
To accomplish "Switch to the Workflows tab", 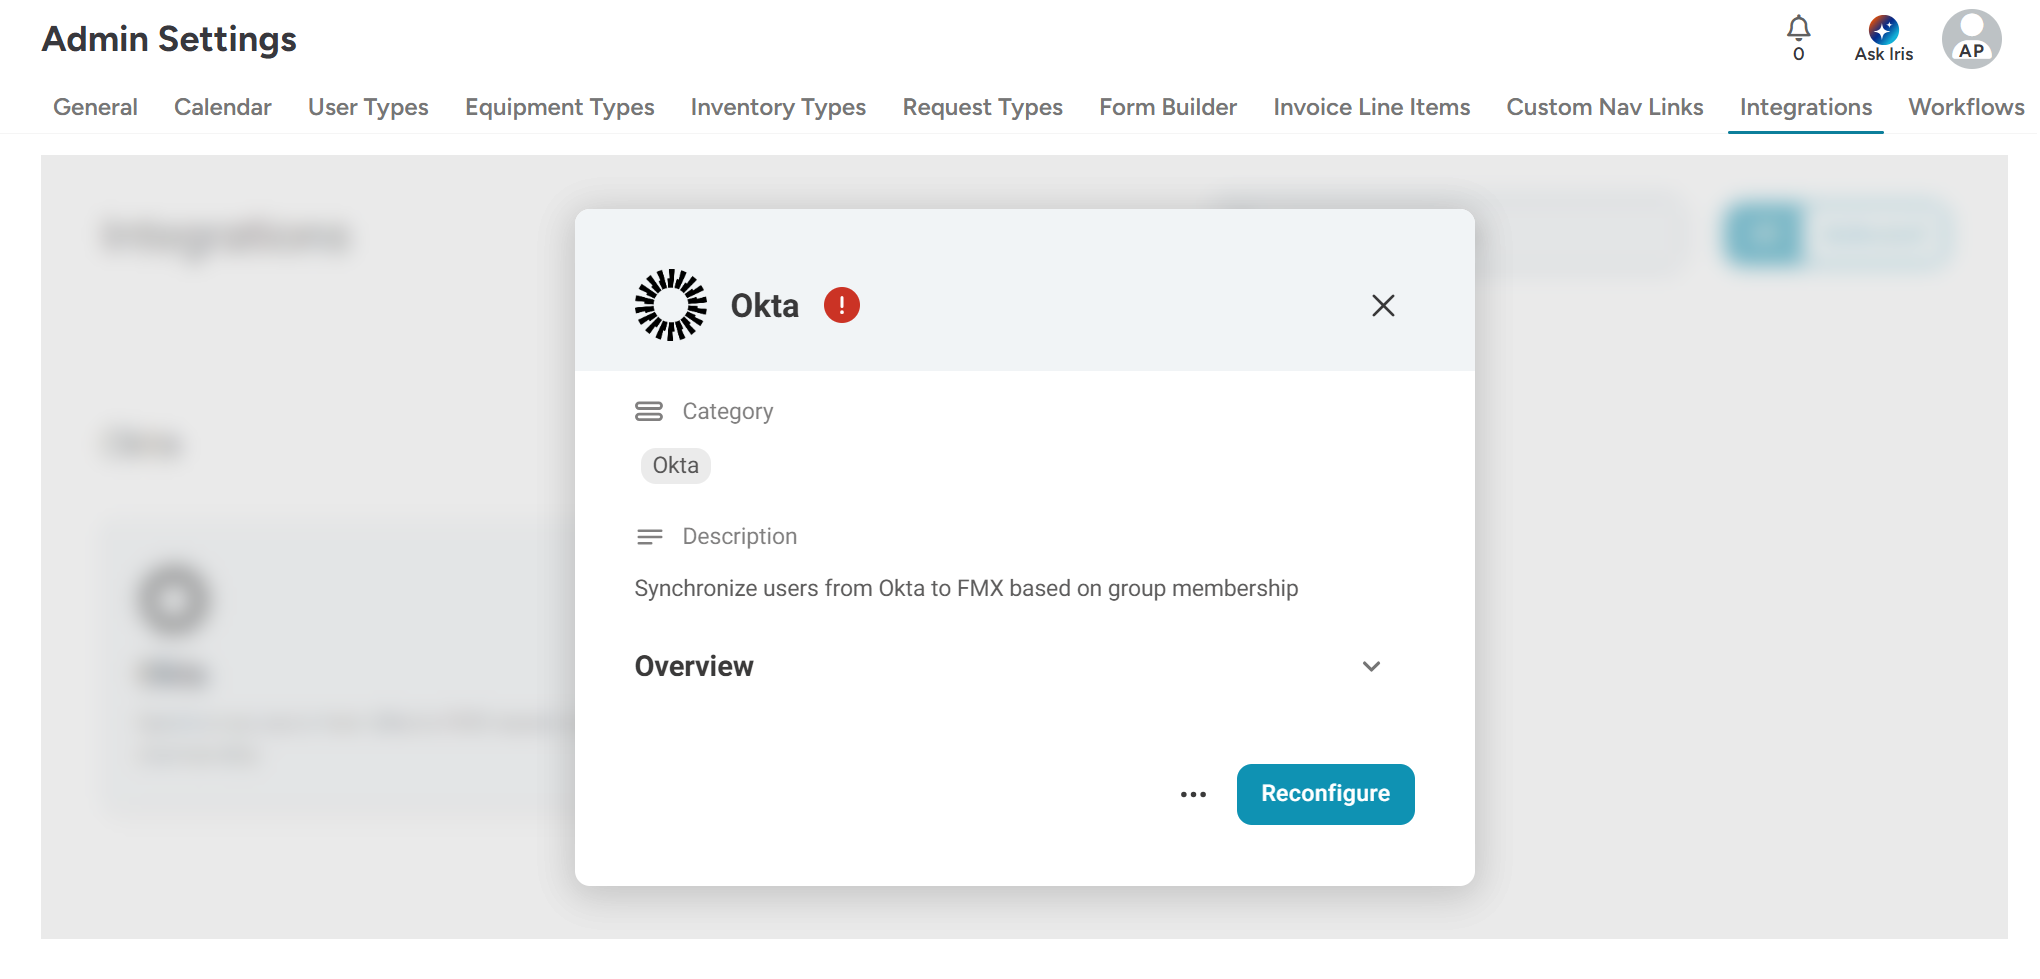I will point(1965,107).
